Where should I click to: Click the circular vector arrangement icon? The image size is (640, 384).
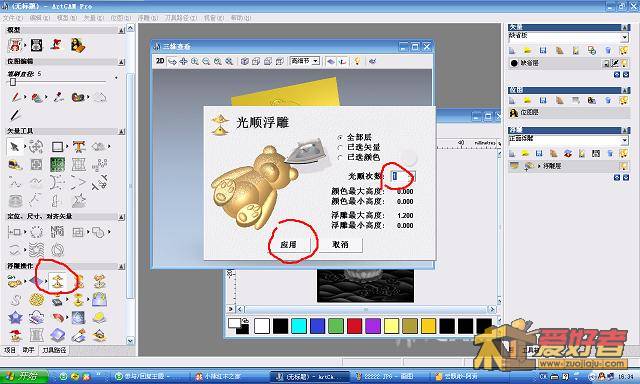[37, 232]
